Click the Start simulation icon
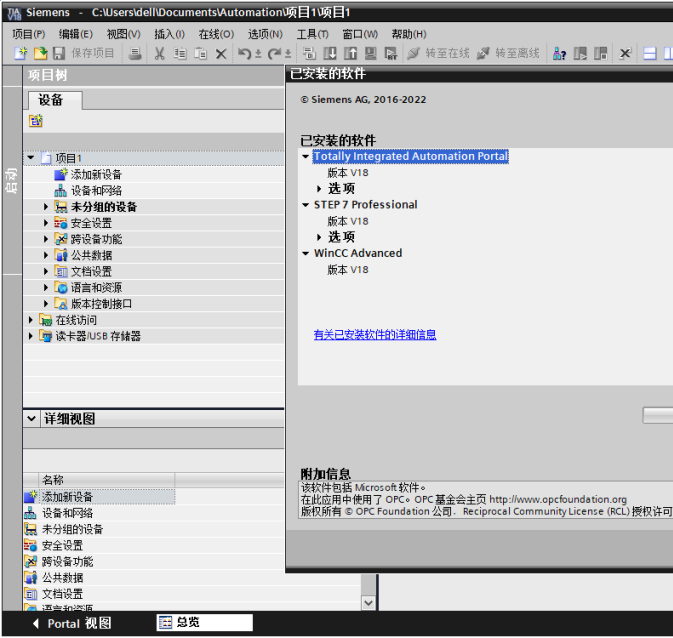The width and height of the screenshot is (673, 638). pos(370,53)
